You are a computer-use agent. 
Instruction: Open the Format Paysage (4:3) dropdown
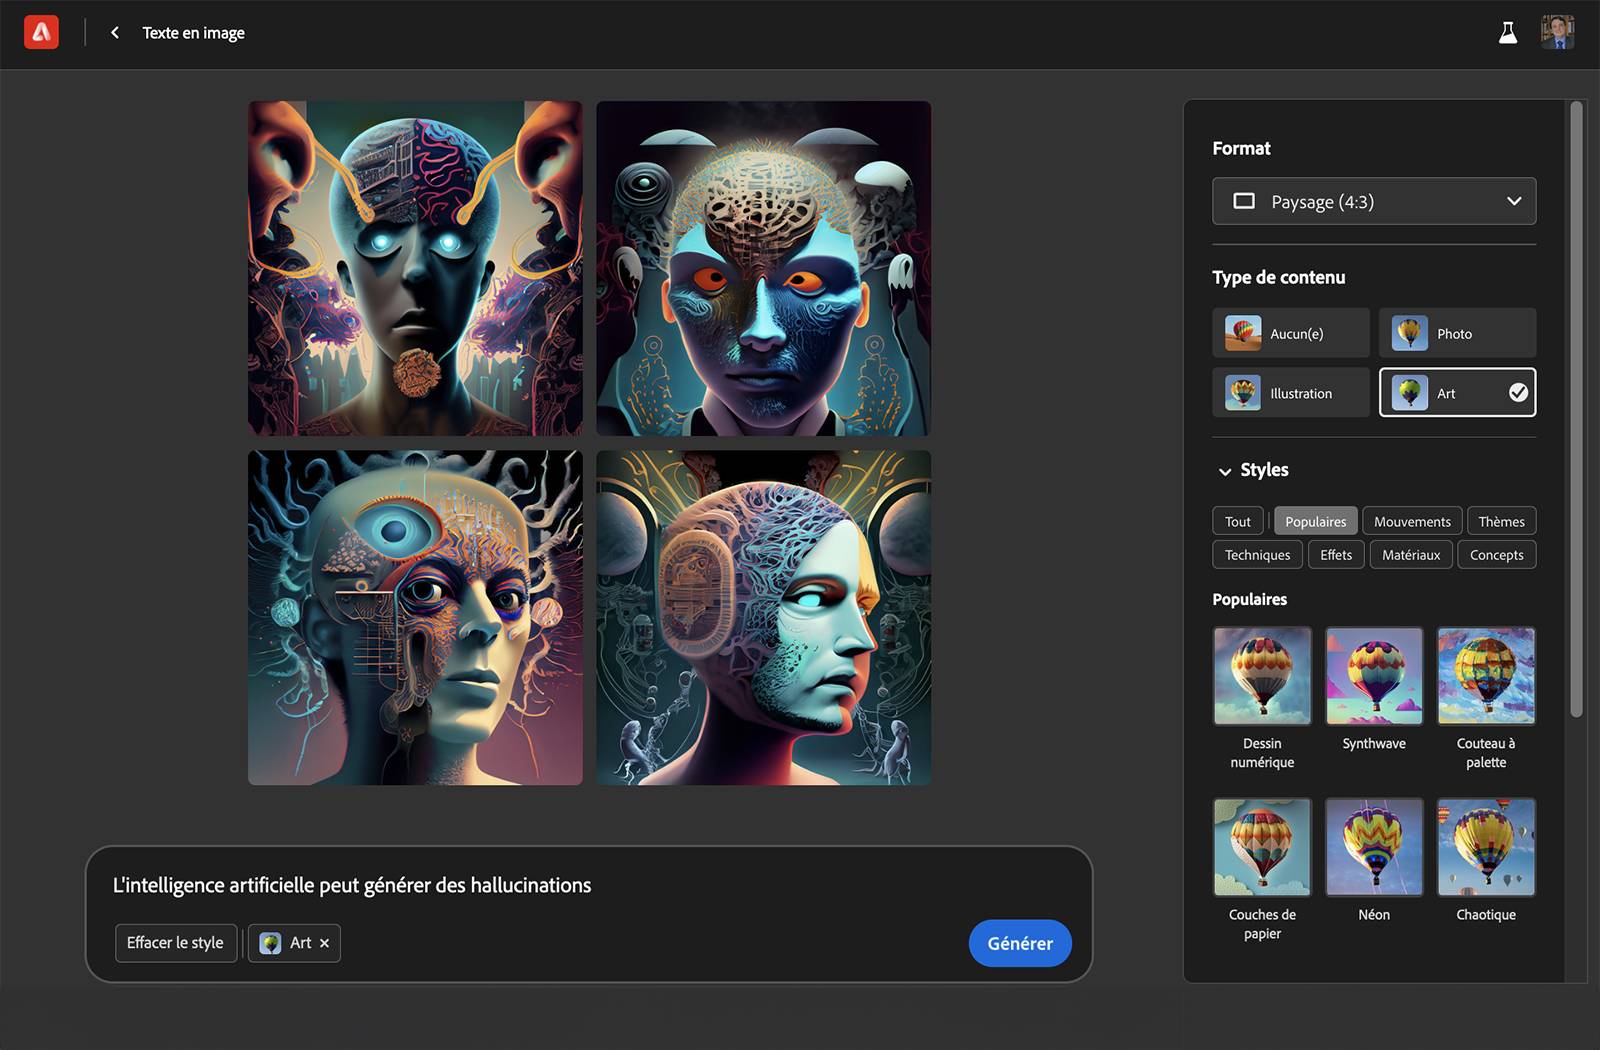point(1373,201)
